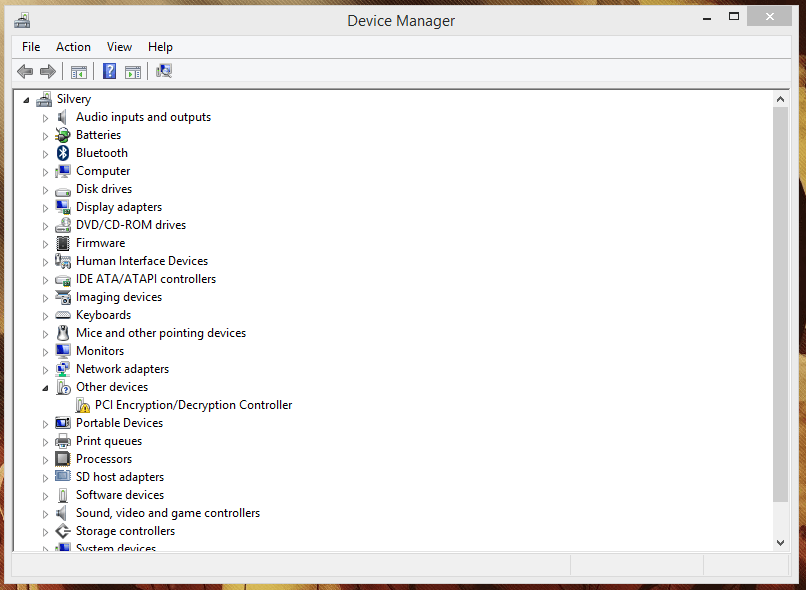Click the scrollbar down arrow
806x590 pixels.
coord(780,543)
